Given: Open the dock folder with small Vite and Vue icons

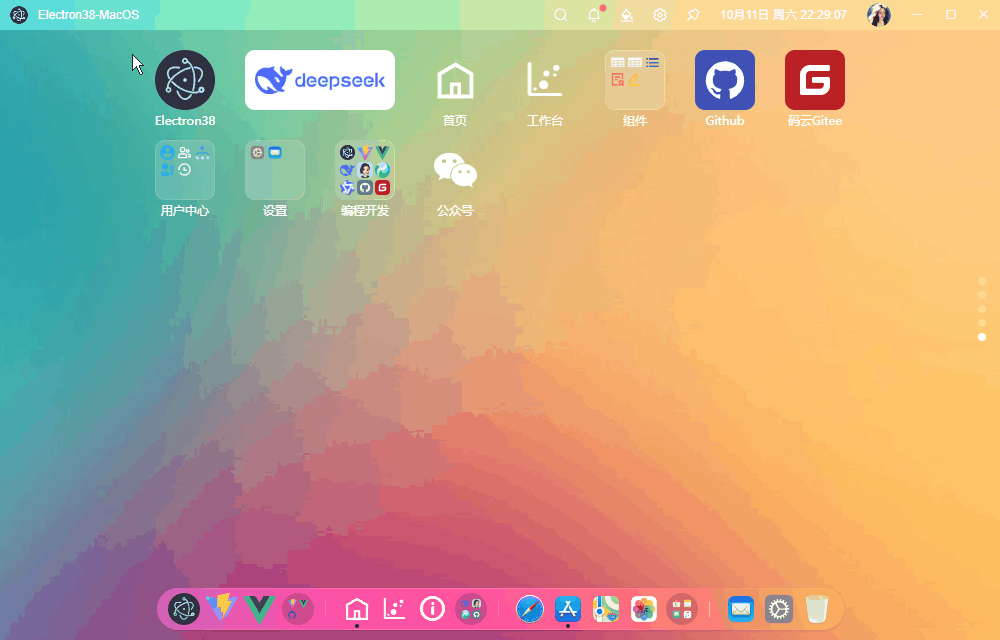Looking at the screenshot, I should [x=298, y=609].
